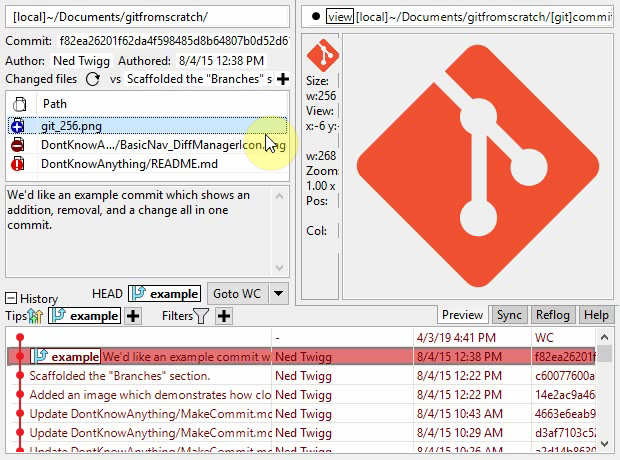
Task: Click the file icon in the Path column header
Action: [x=20, y=104]
